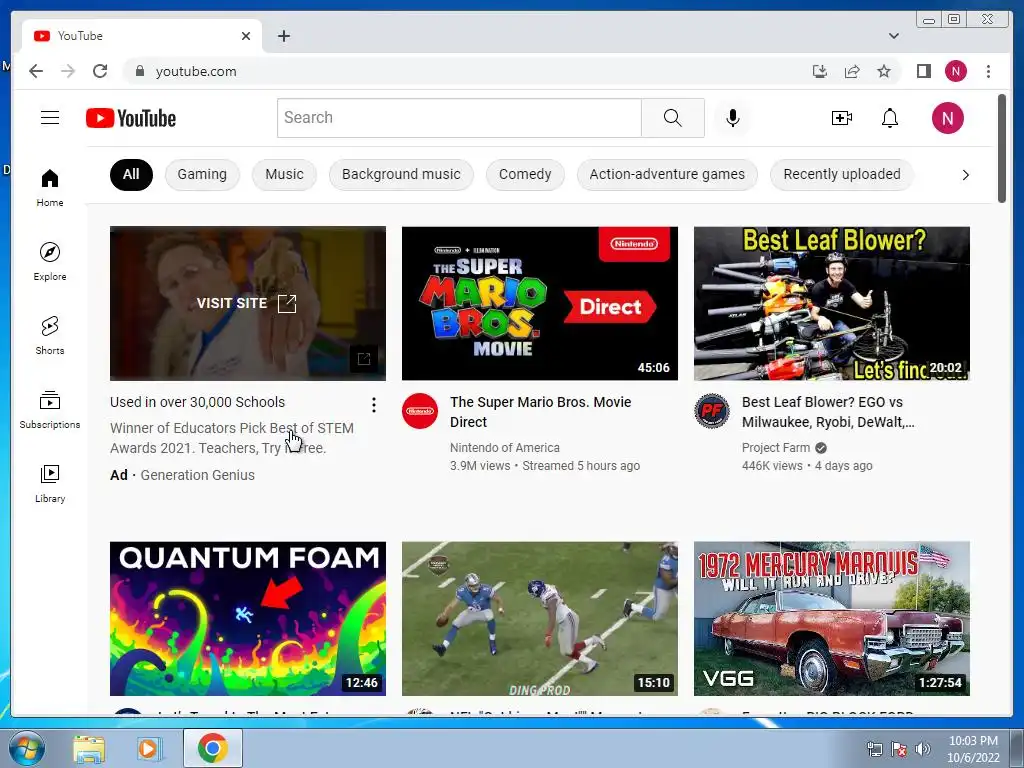Image resolution: width=1024 pixels, height=768 pixels.
Task: Go to Home in the sidebar
Action: (50, 188)
